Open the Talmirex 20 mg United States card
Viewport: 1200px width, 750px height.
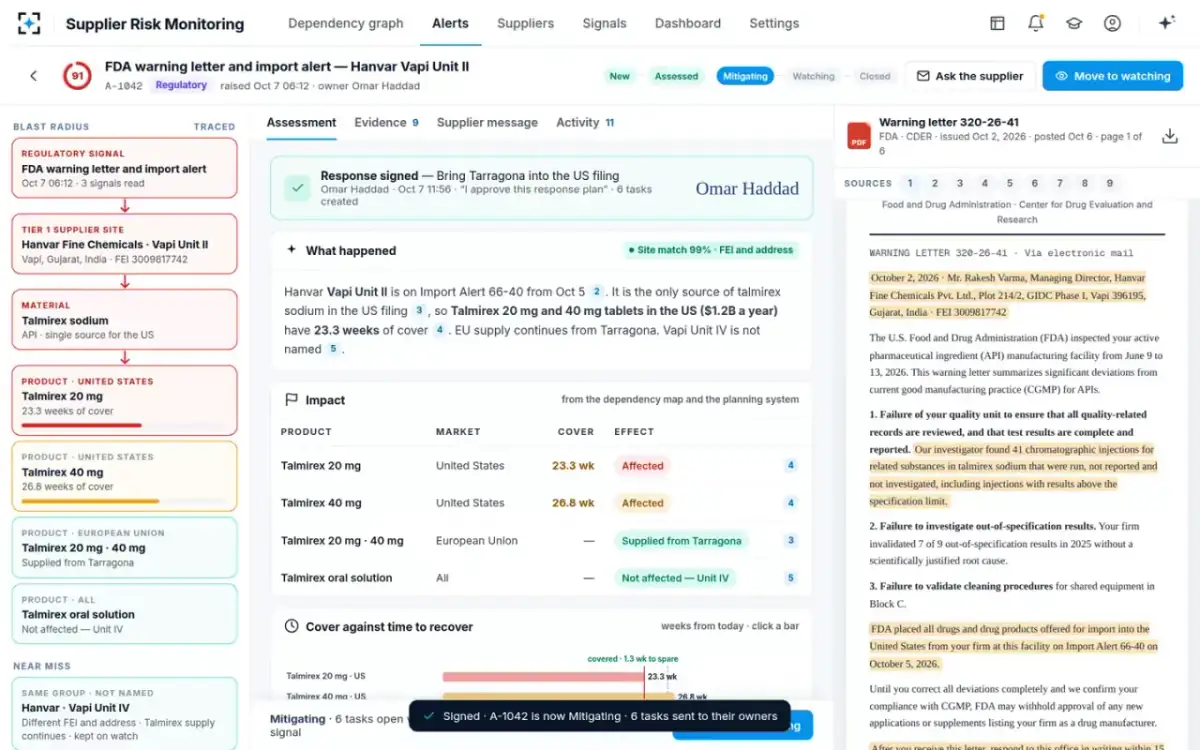[x=124, y=400]
